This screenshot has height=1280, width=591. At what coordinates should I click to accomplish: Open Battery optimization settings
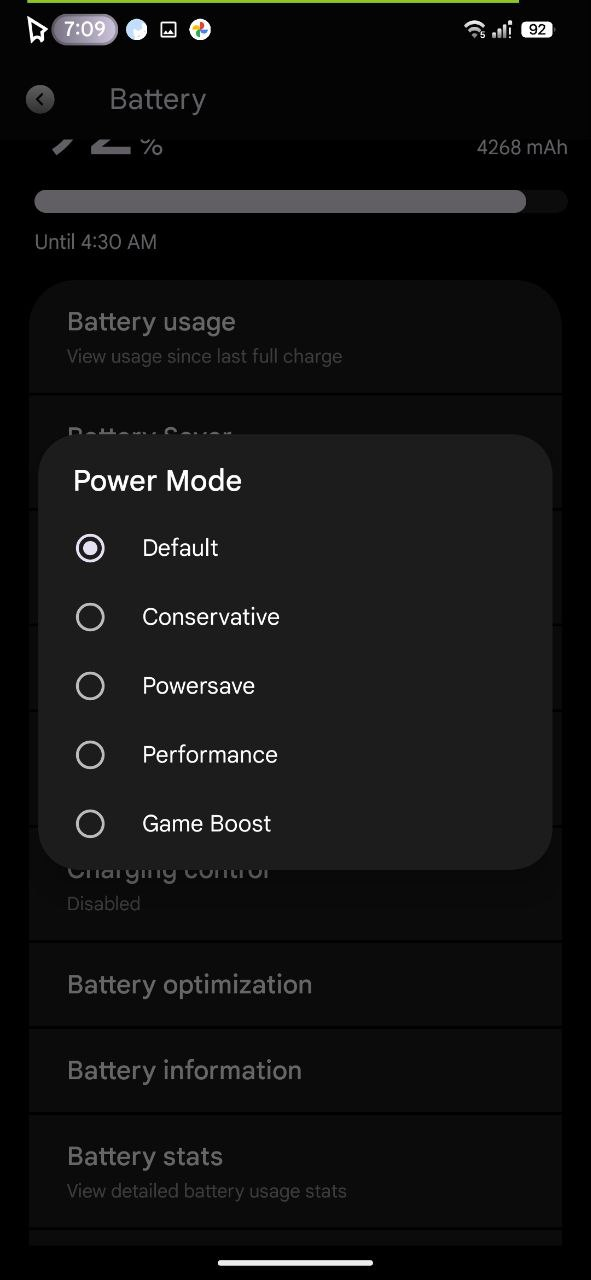point(295,985)
